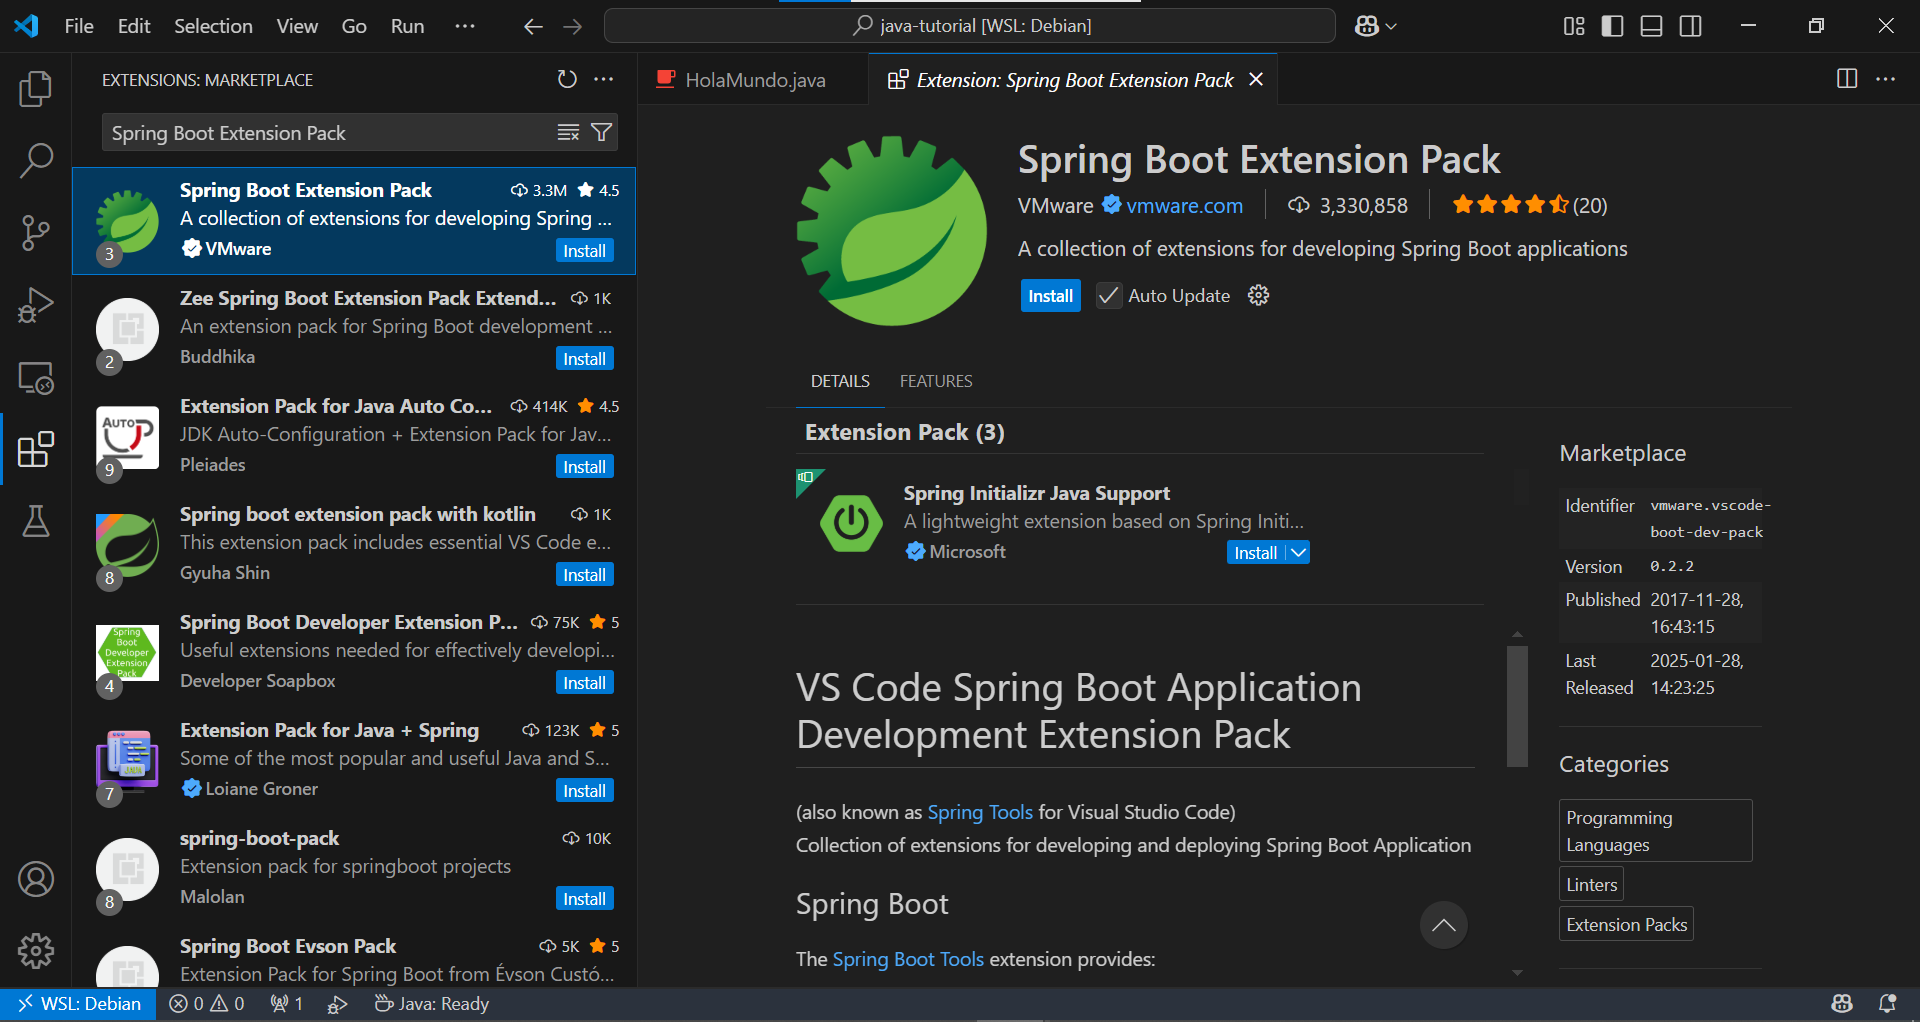Split the editor to the right
This screenshot has height=1022, width=1920.
pos(1847,79)
